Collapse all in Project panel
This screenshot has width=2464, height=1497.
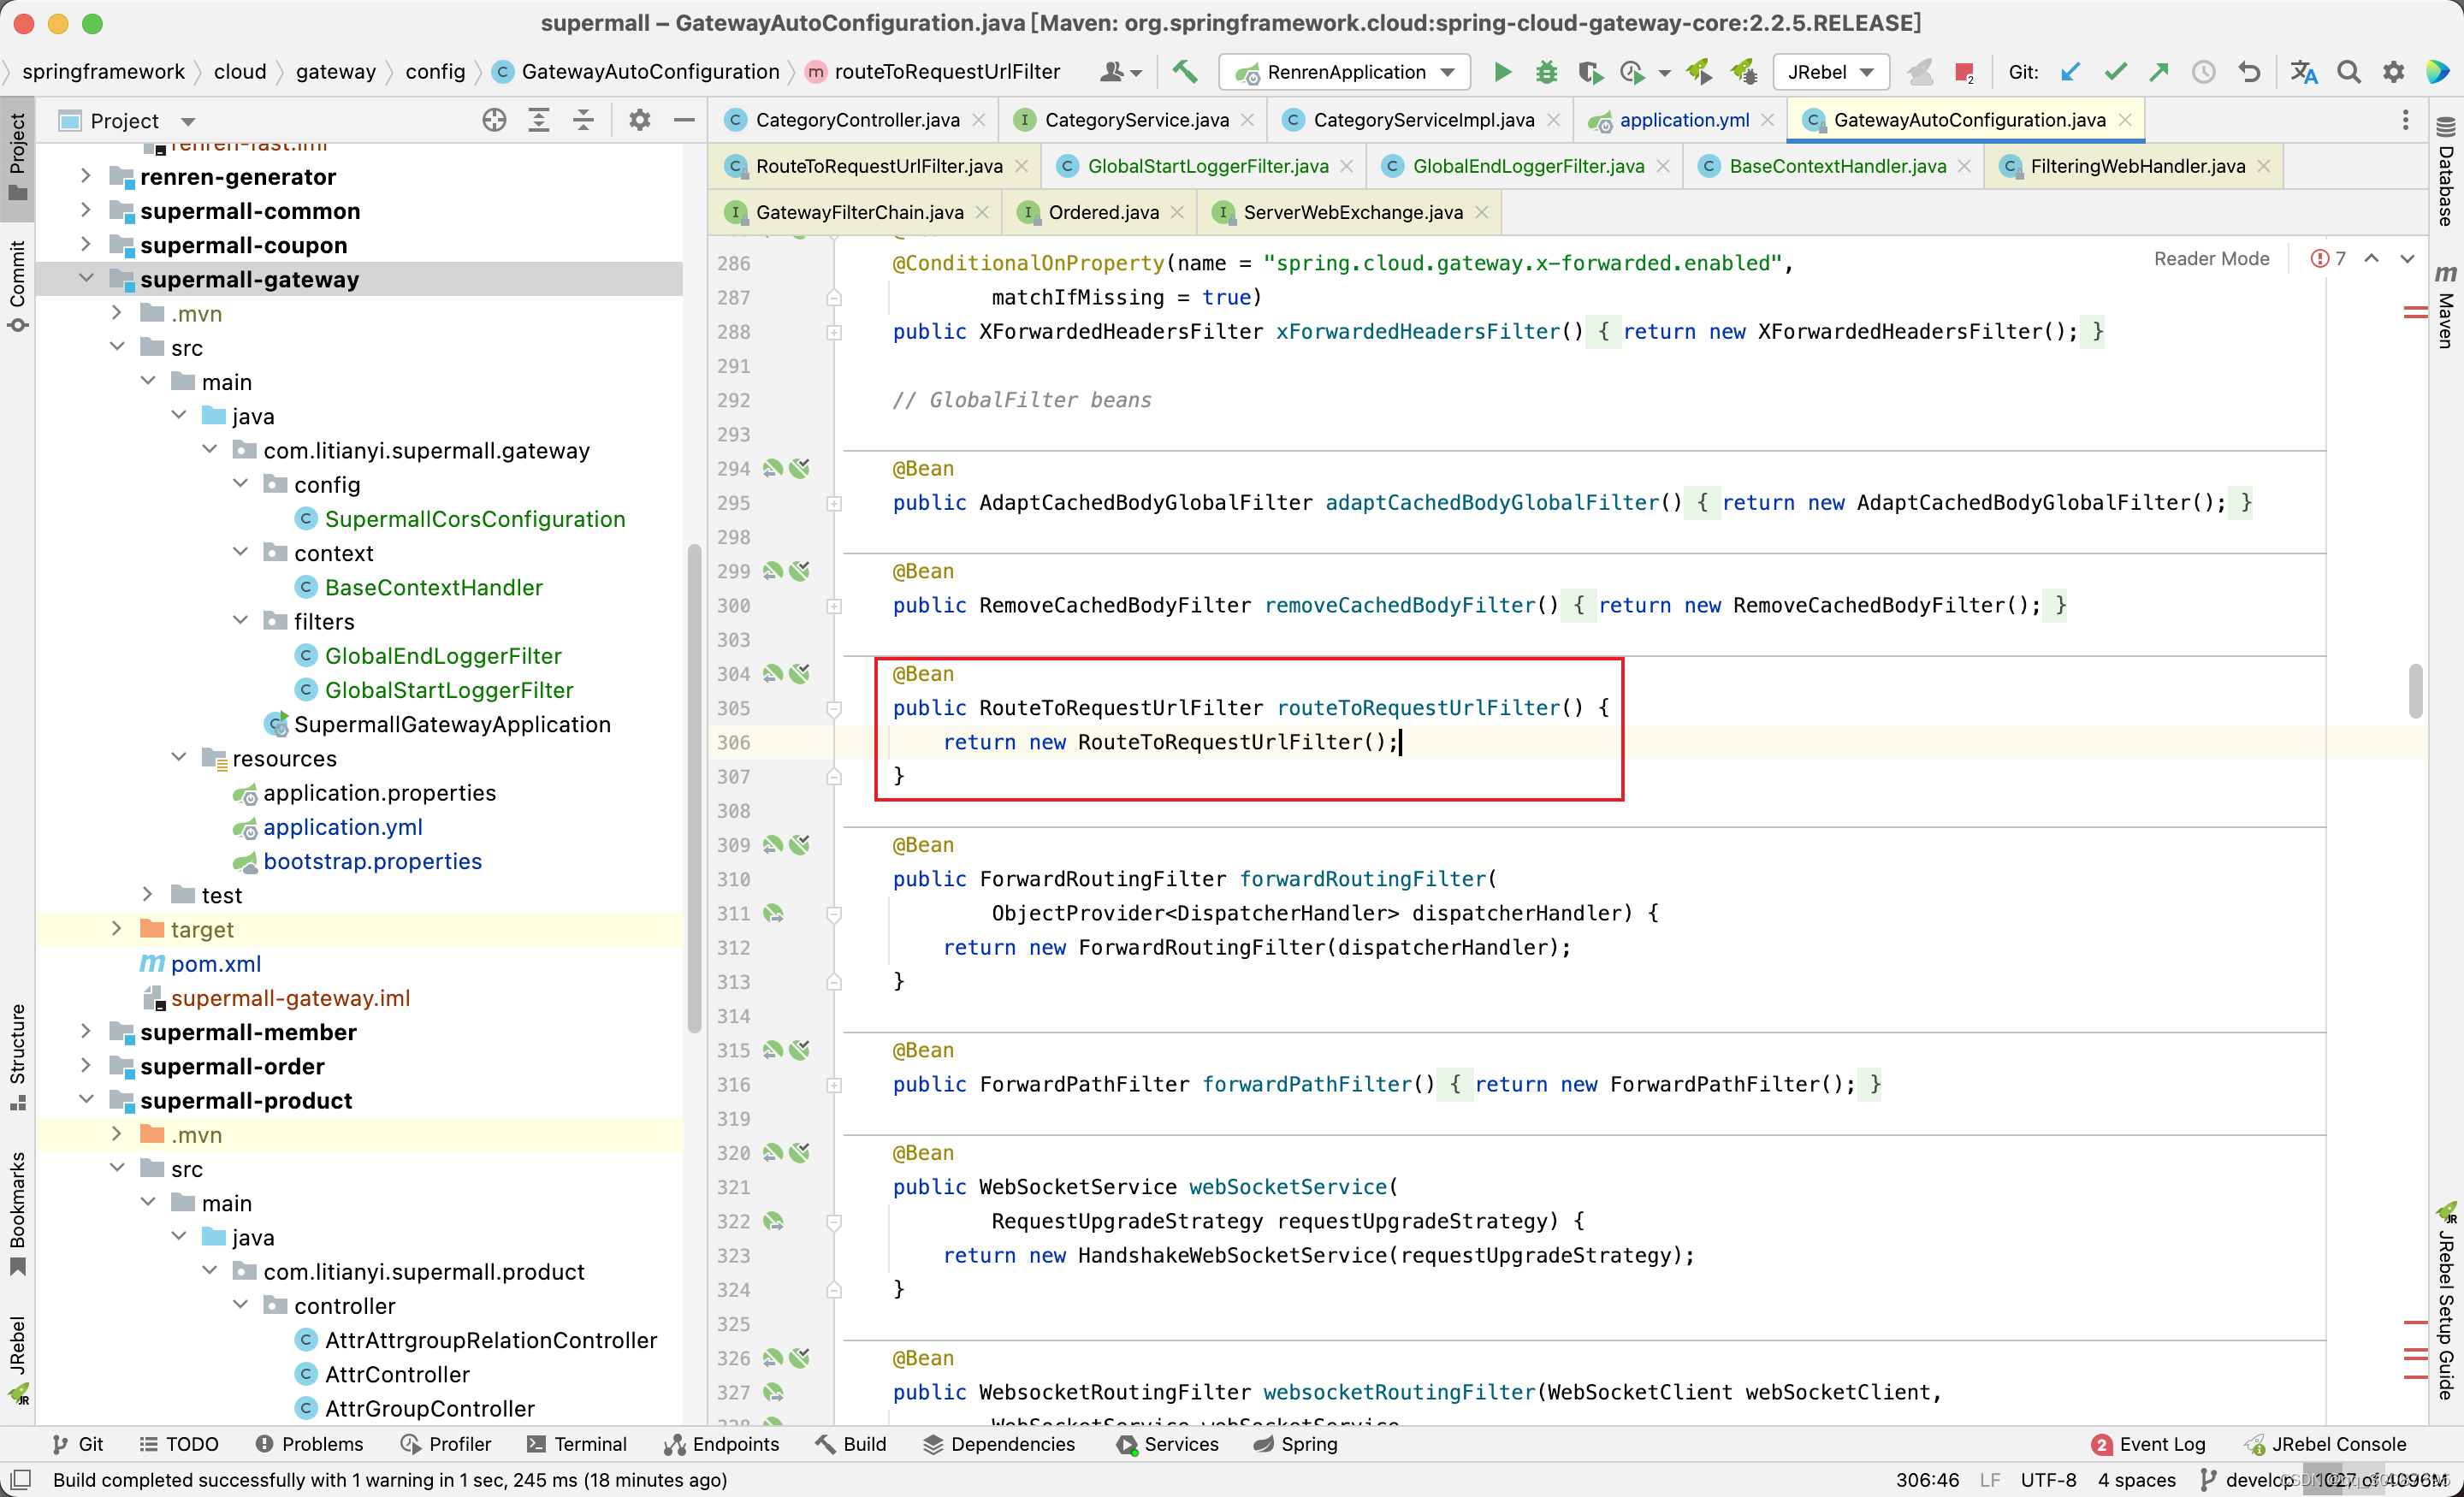583,121
